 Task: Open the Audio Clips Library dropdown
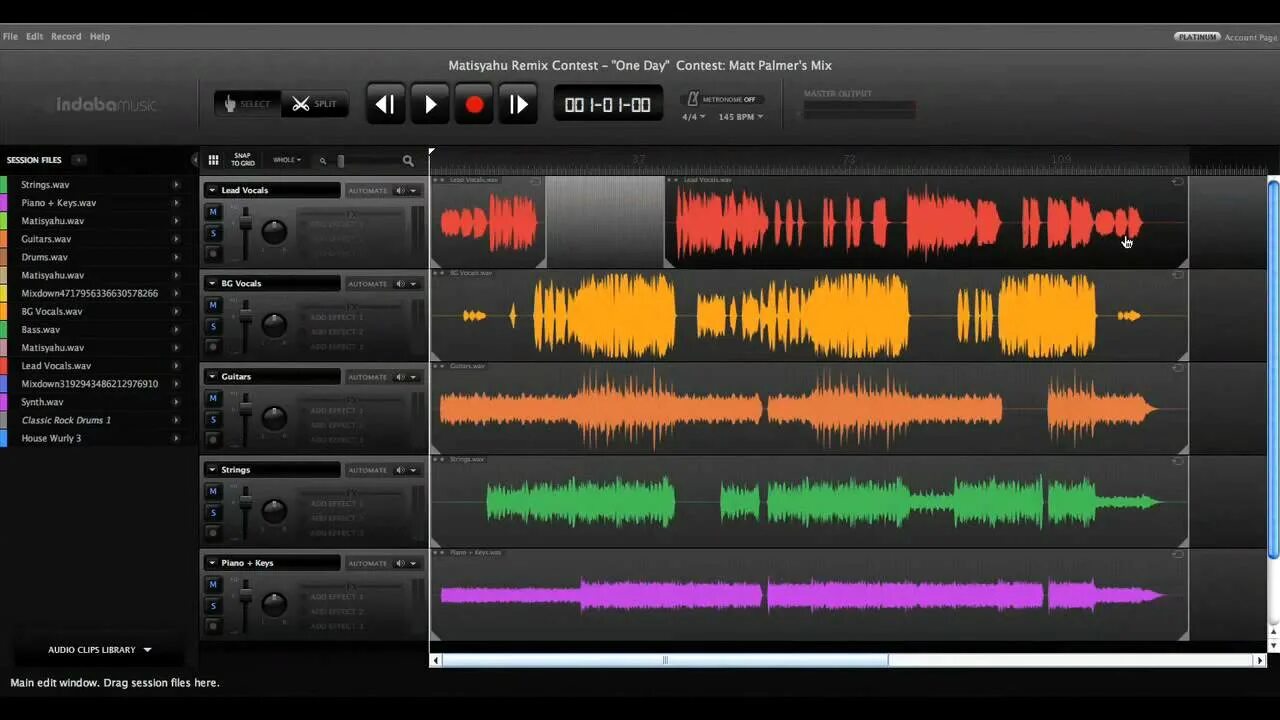[x=100, y=650]
